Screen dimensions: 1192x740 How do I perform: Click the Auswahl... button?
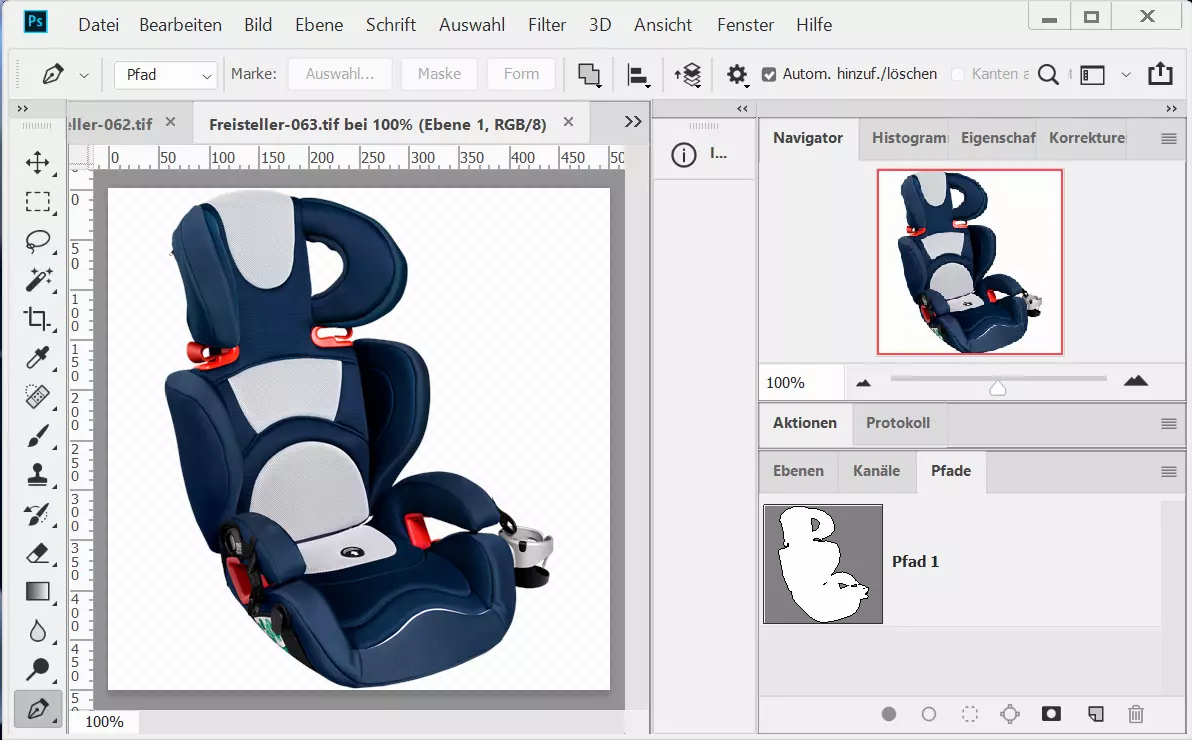point(340,74)
